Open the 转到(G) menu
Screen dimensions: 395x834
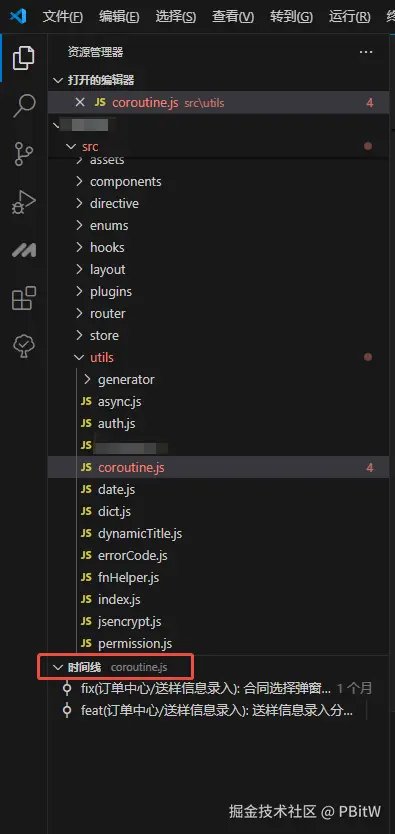(x=291, y=16)
